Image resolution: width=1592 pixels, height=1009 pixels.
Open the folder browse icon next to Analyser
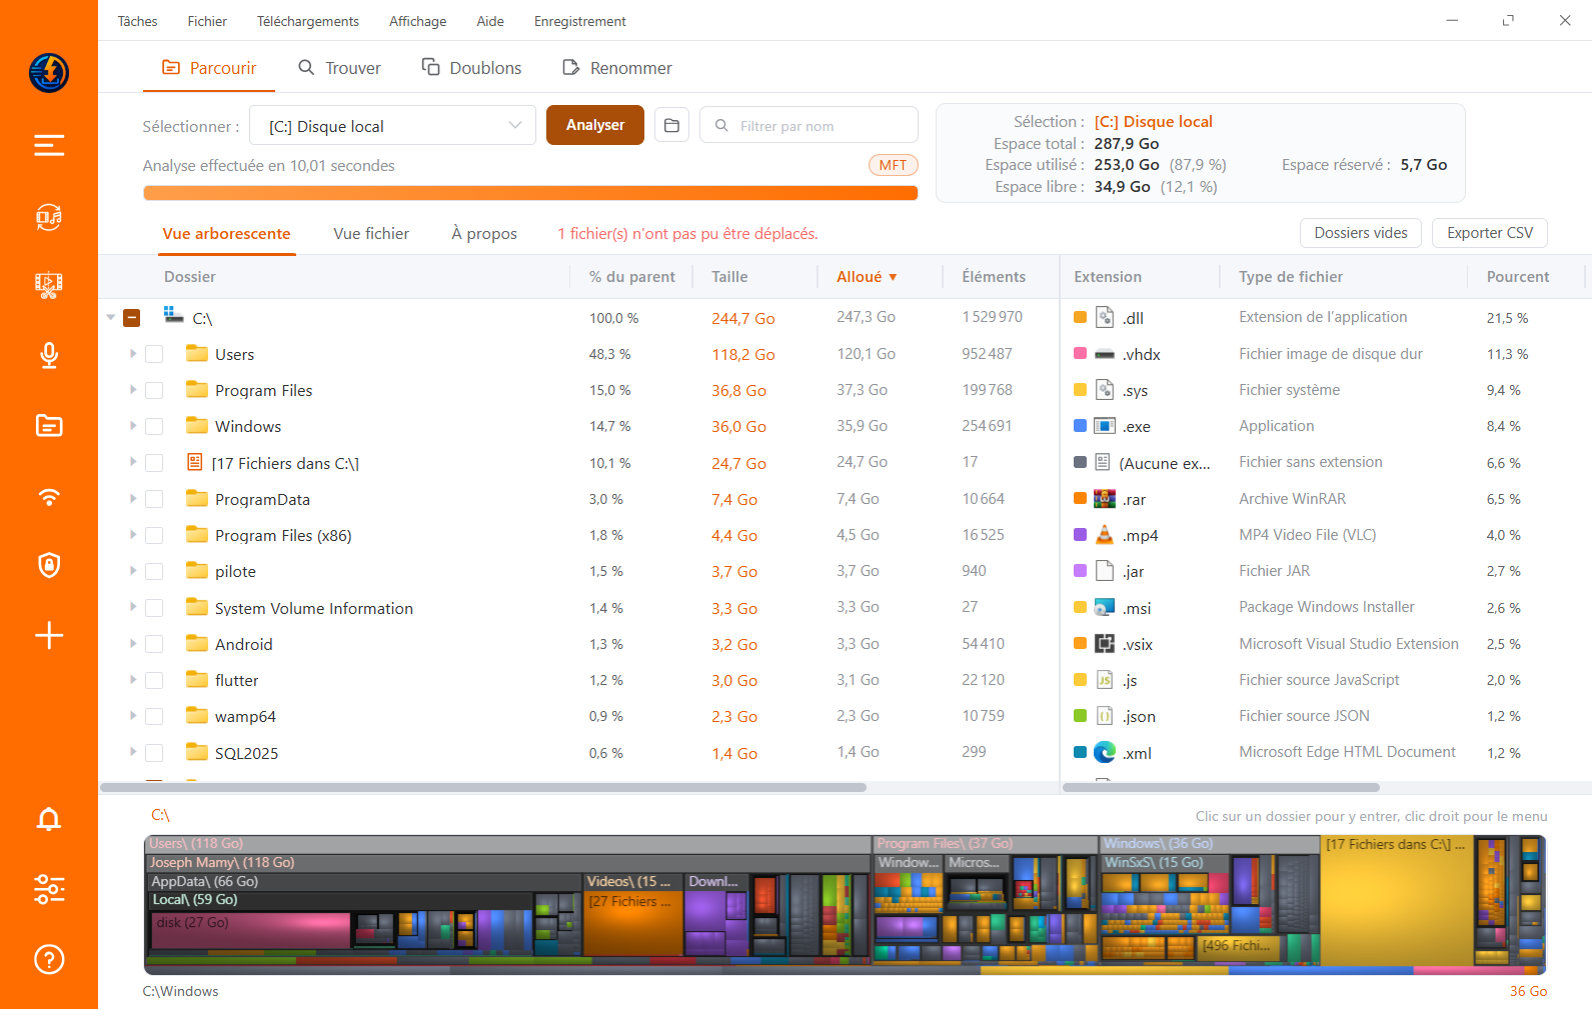coord(672,126)
